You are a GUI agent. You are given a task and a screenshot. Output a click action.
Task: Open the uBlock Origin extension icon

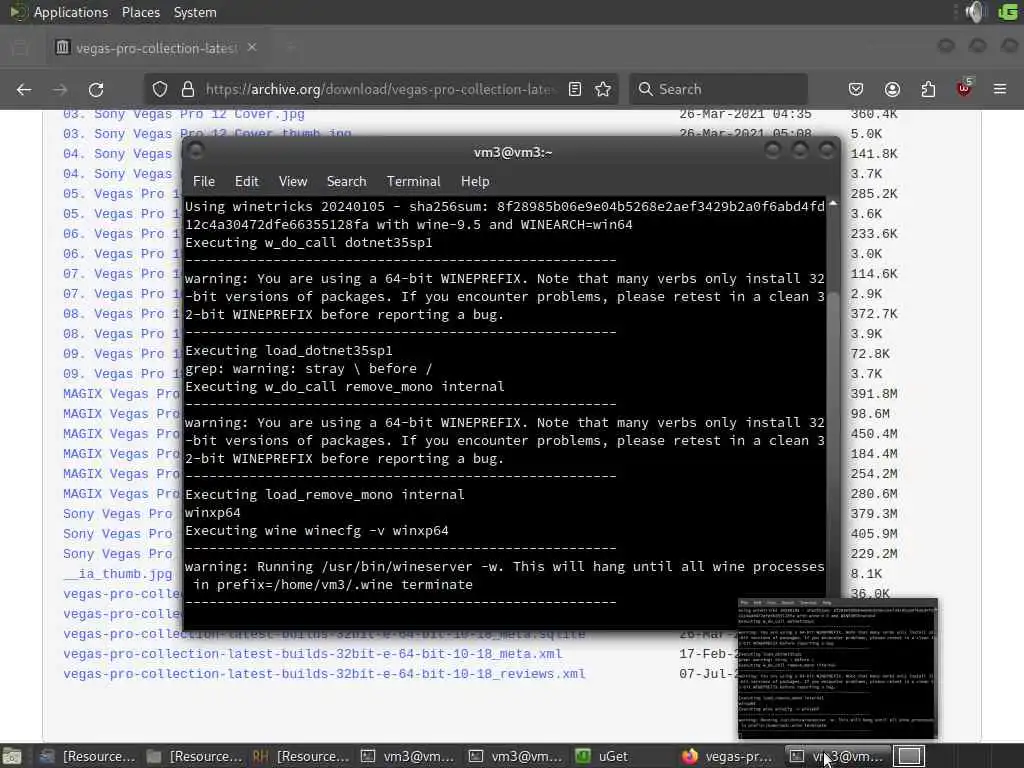pos(964,88)
